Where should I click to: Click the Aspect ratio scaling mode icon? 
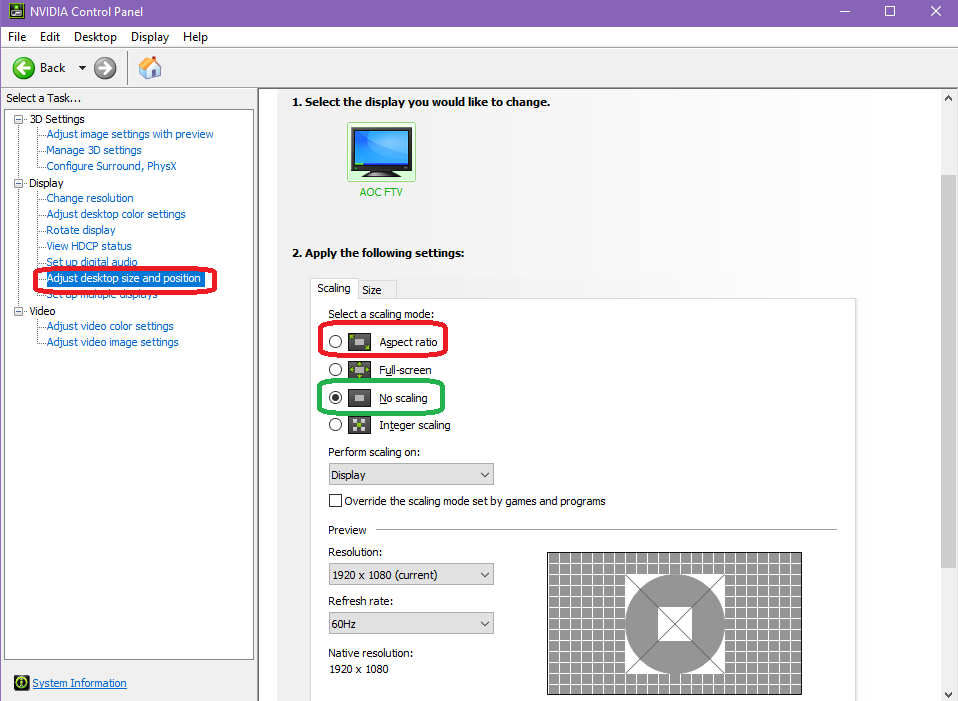tap(360, 342)
